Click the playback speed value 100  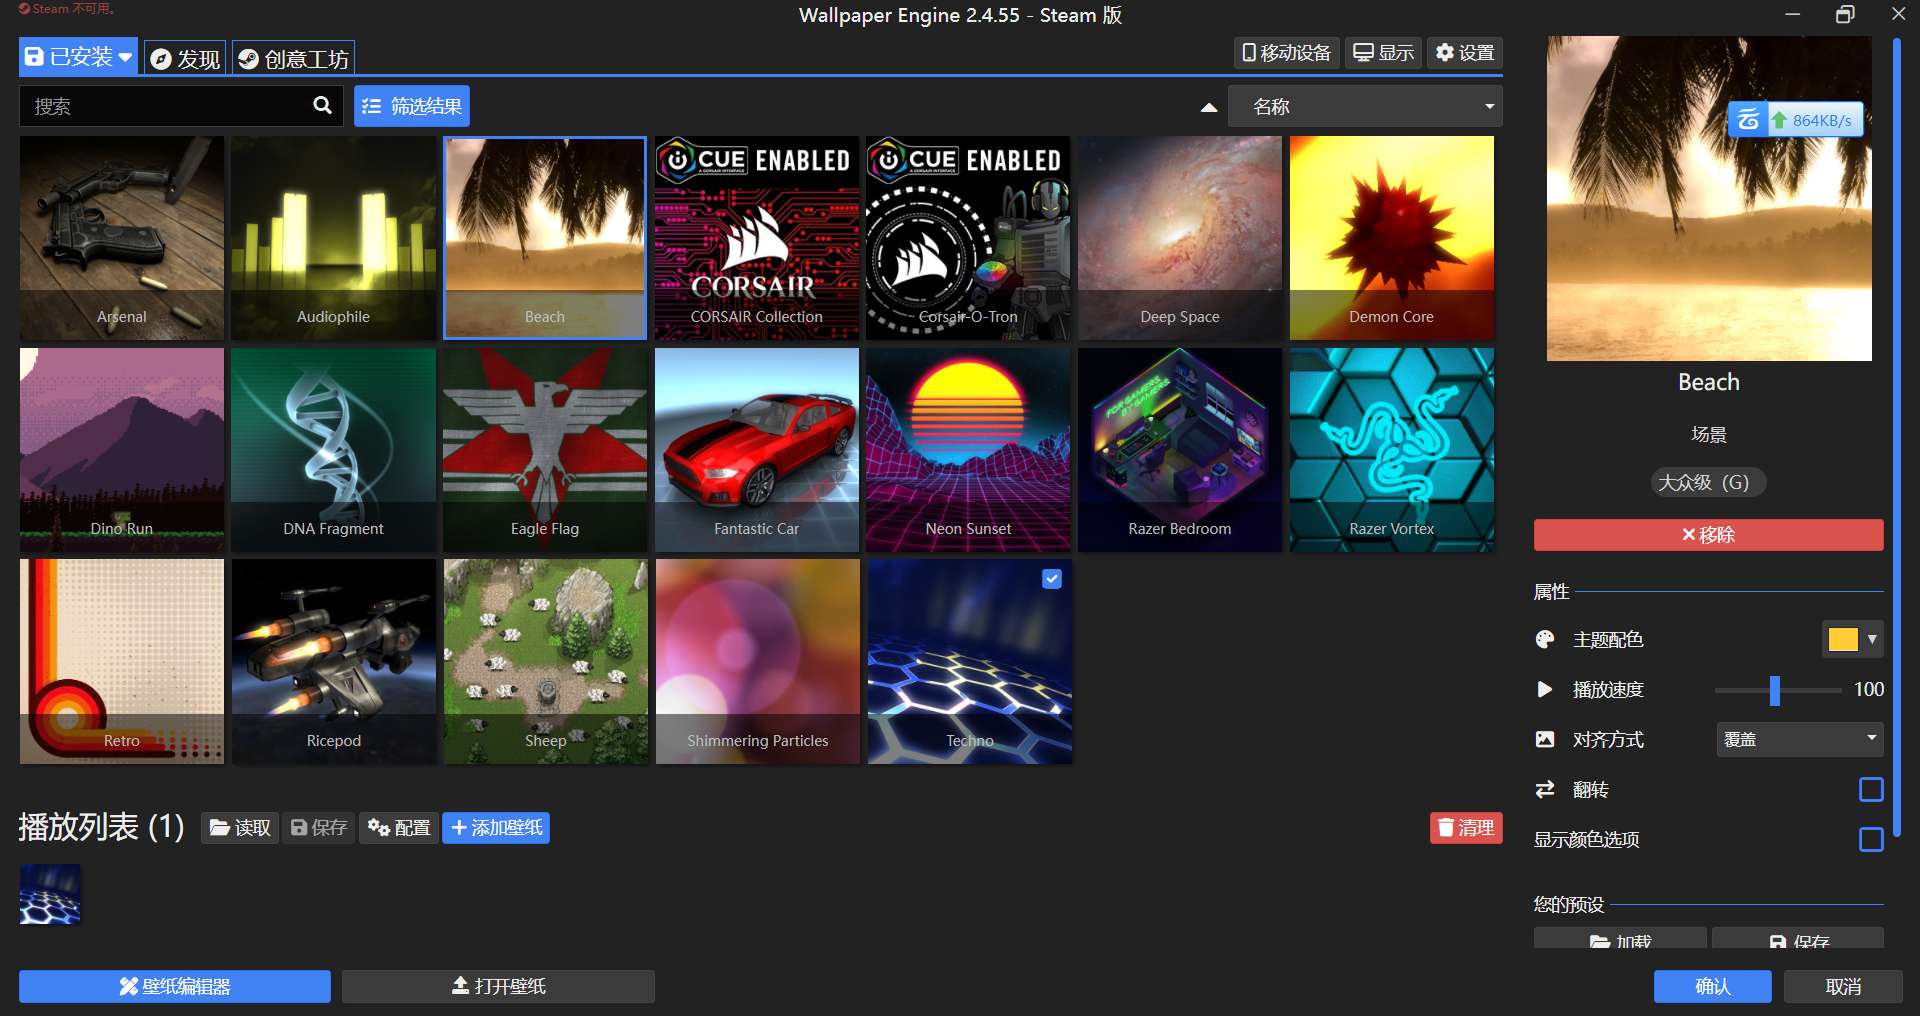1868,689
